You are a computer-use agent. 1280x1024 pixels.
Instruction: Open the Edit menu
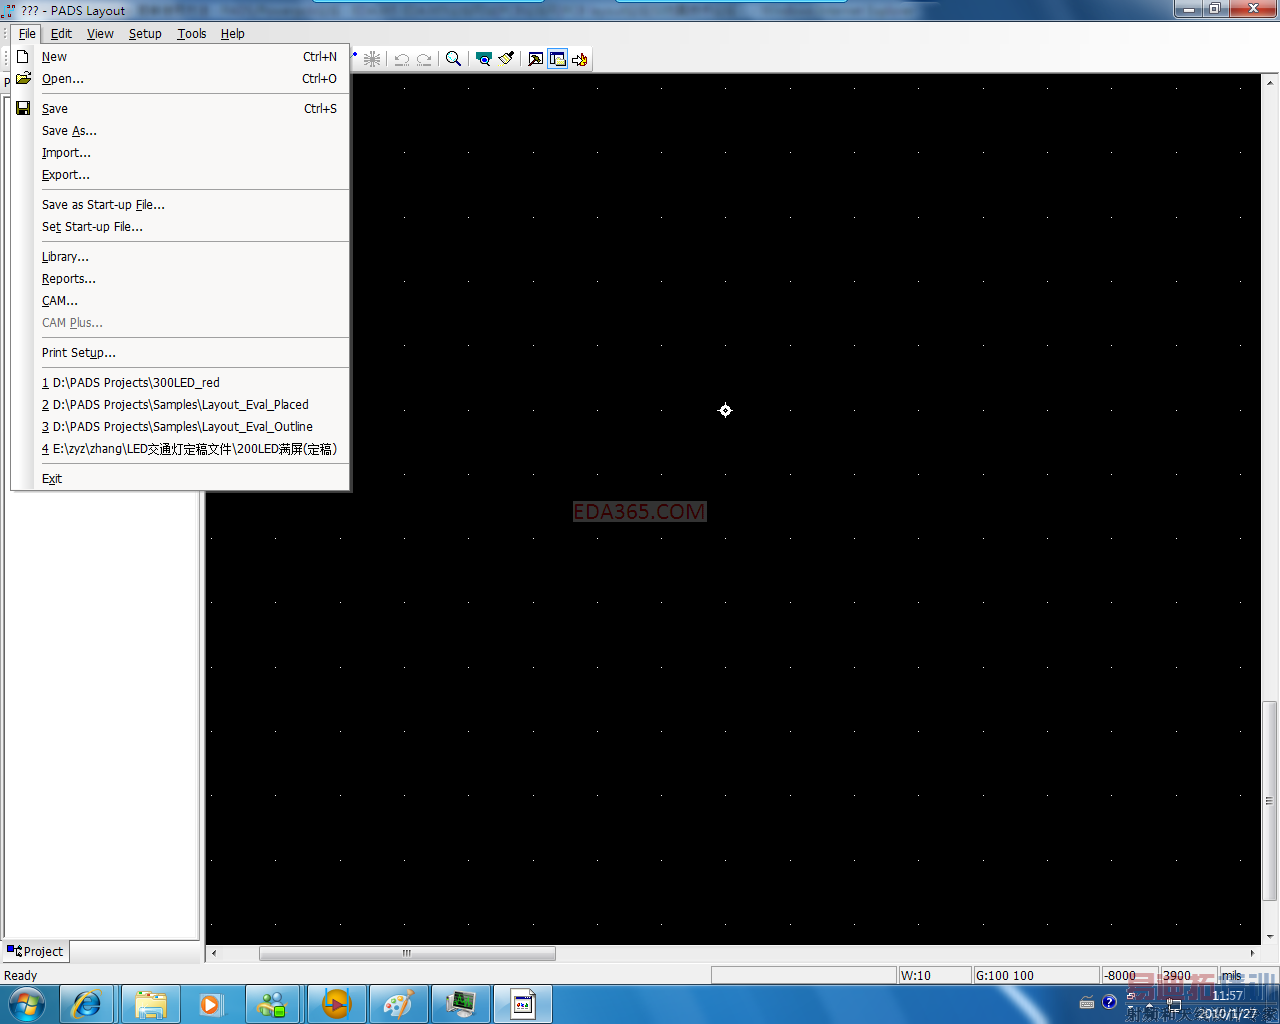(61, 33)
